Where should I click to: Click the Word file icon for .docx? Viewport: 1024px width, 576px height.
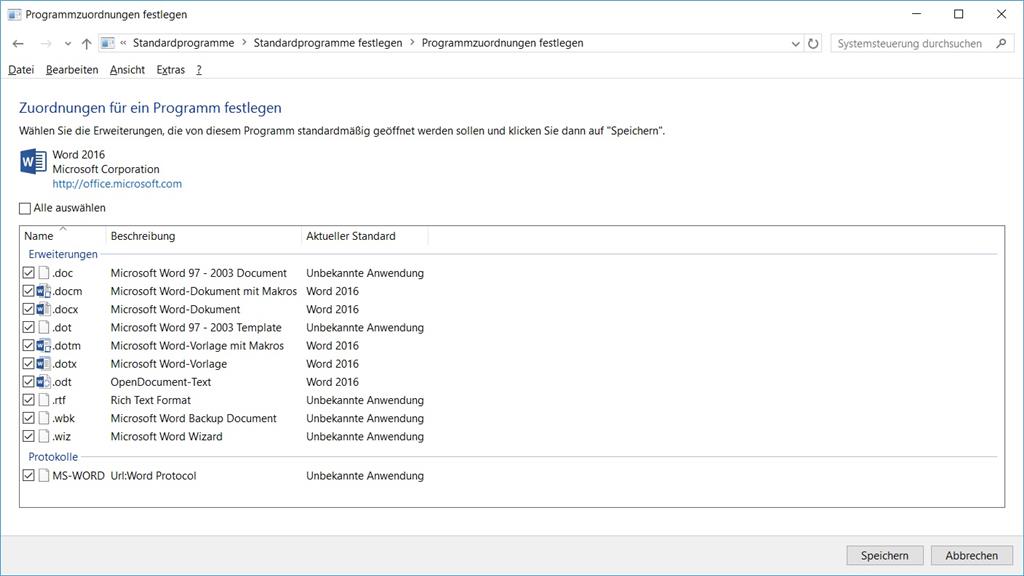(44, 310)
